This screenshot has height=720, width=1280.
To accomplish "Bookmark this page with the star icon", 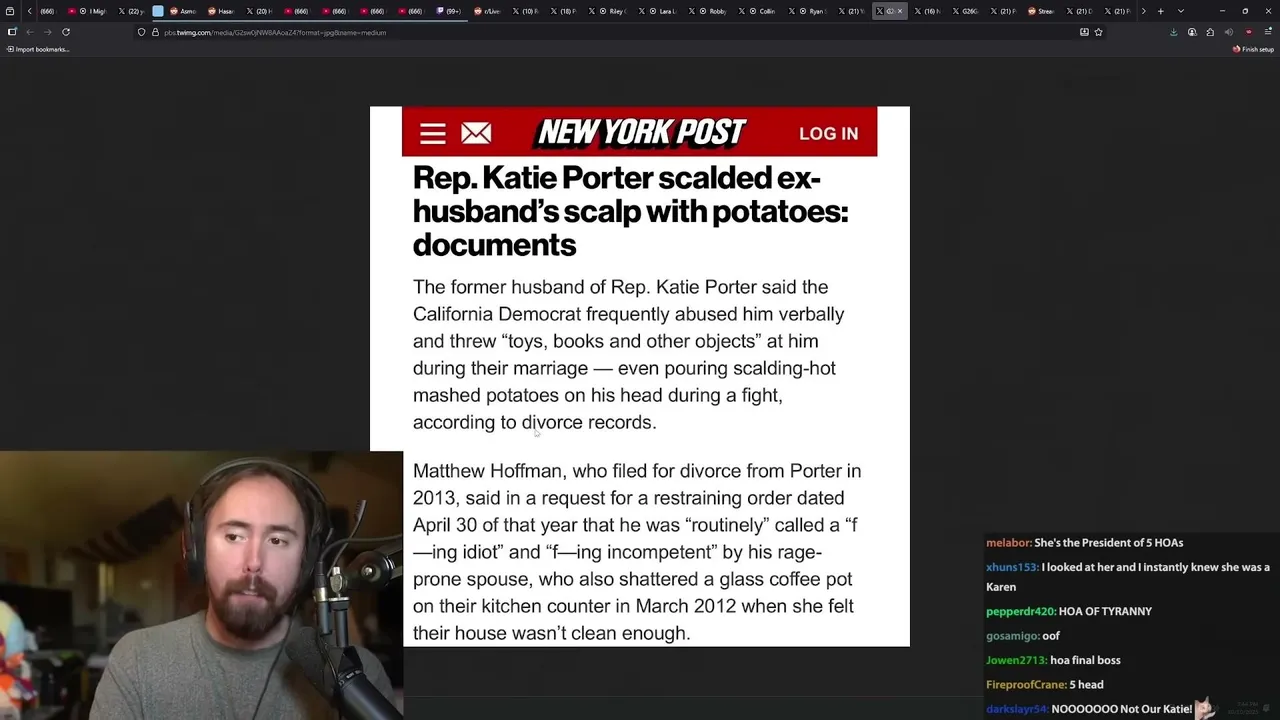I will [x=1098, y=32].
